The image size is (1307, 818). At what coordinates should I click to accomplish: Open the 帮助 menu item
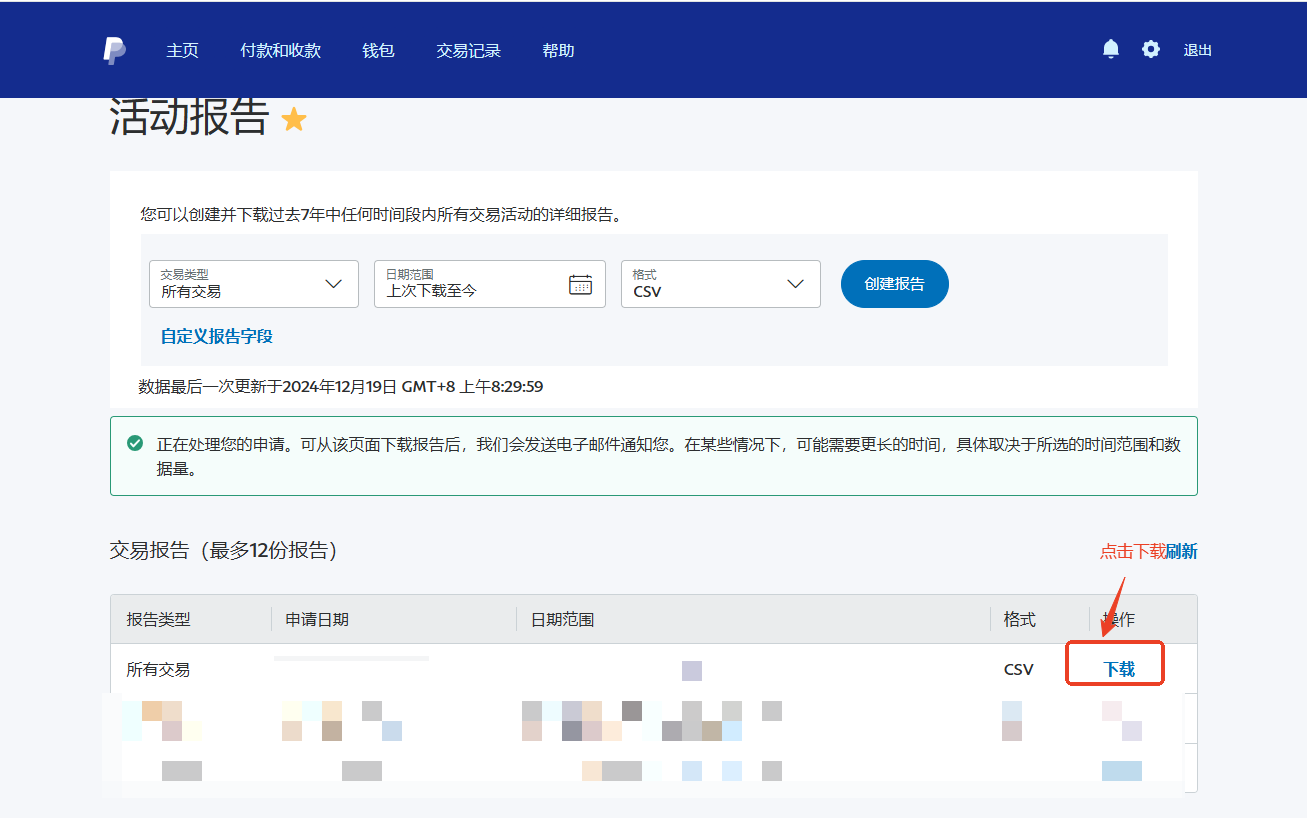pyautogui.click(x=558, y=50)
